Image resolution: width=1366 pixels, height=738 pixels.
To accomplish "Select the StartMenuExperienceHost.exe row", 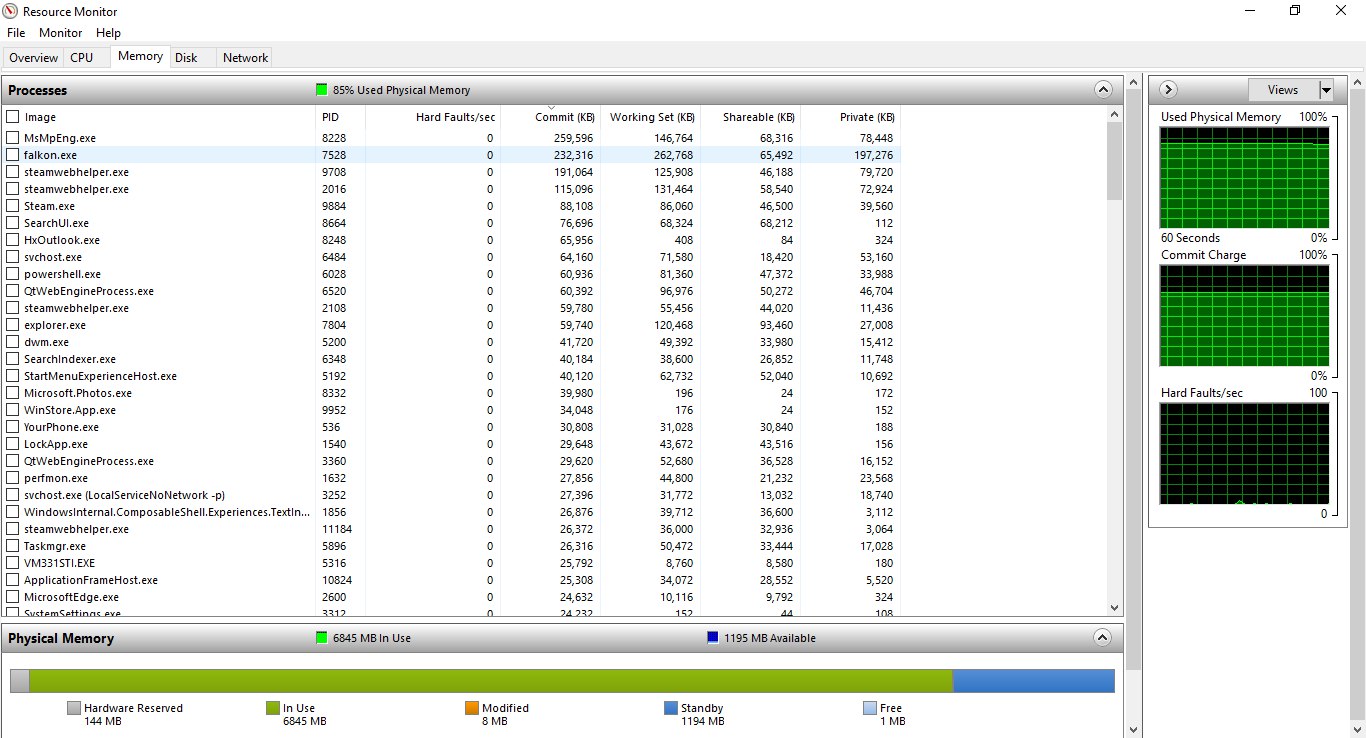I will (452, 376).
